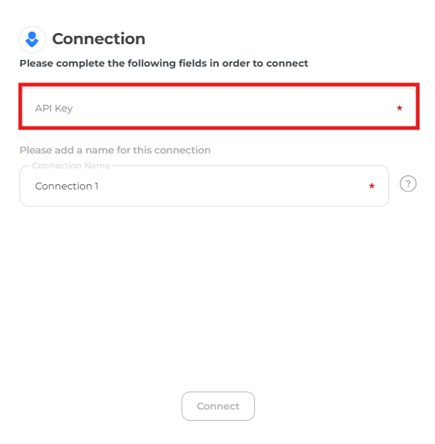Click the empty space after "Connection 1" text
The height and width of the screenshot is (444, 435).
tap(233, 186)
